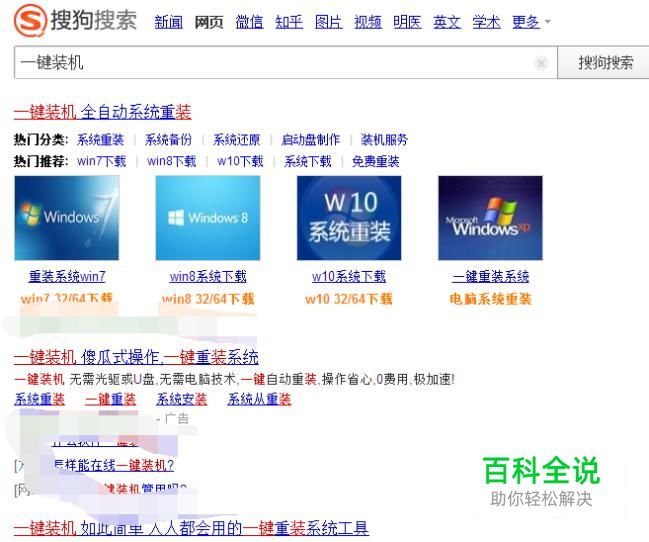649x542 pixels.
Task: Click the Windows XP thumbnail image
Action: (490, 218)
